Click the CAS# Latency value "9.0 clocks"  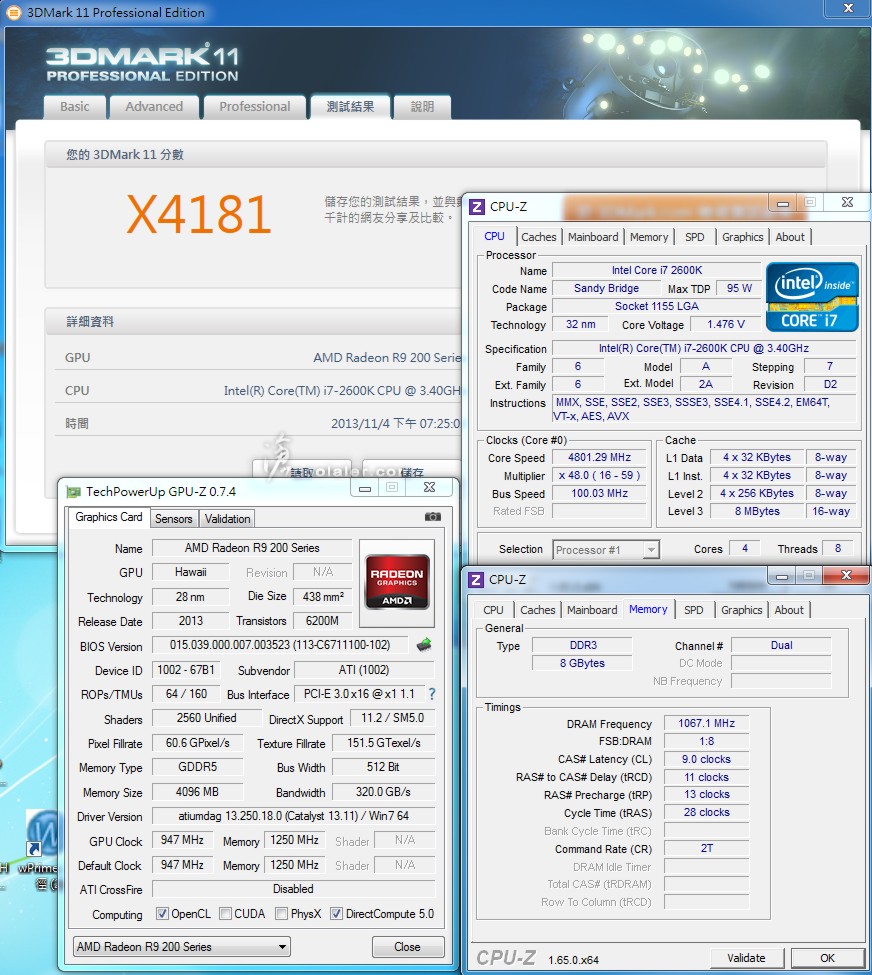click(x=707, y=759)
